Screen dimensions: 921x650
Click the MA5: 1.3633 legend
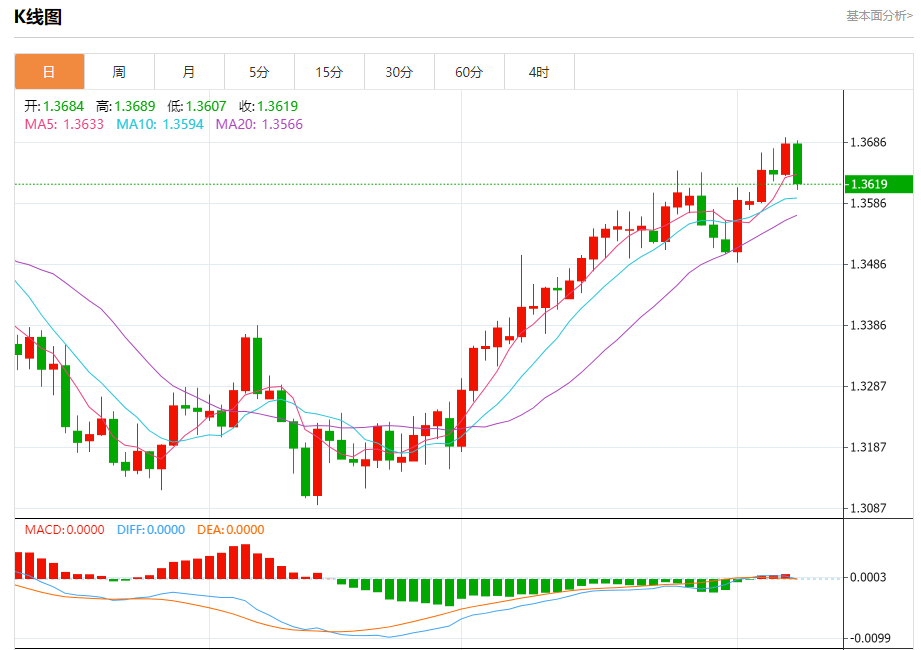[64, 124]
